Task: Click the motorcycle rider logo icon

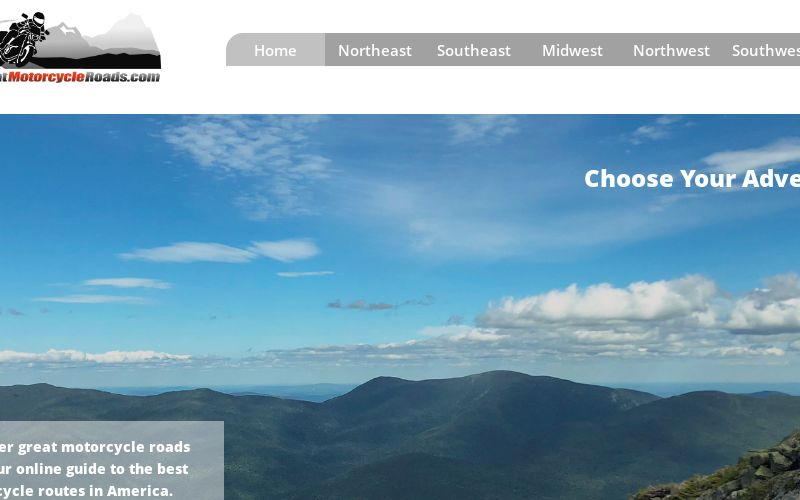Action: pyautogui.click(x=23, y=39)
